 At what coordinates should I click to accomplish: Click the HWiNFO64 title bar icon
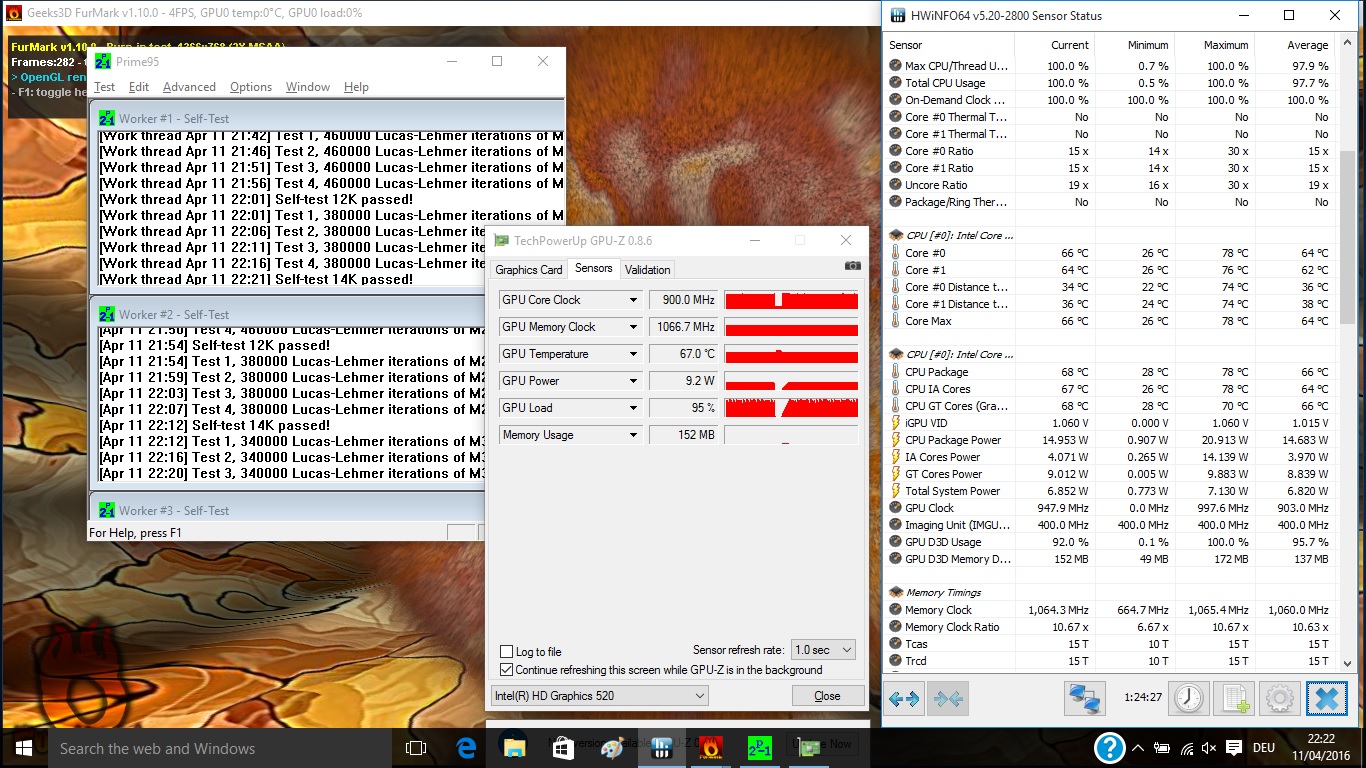[x=896, y=15]
